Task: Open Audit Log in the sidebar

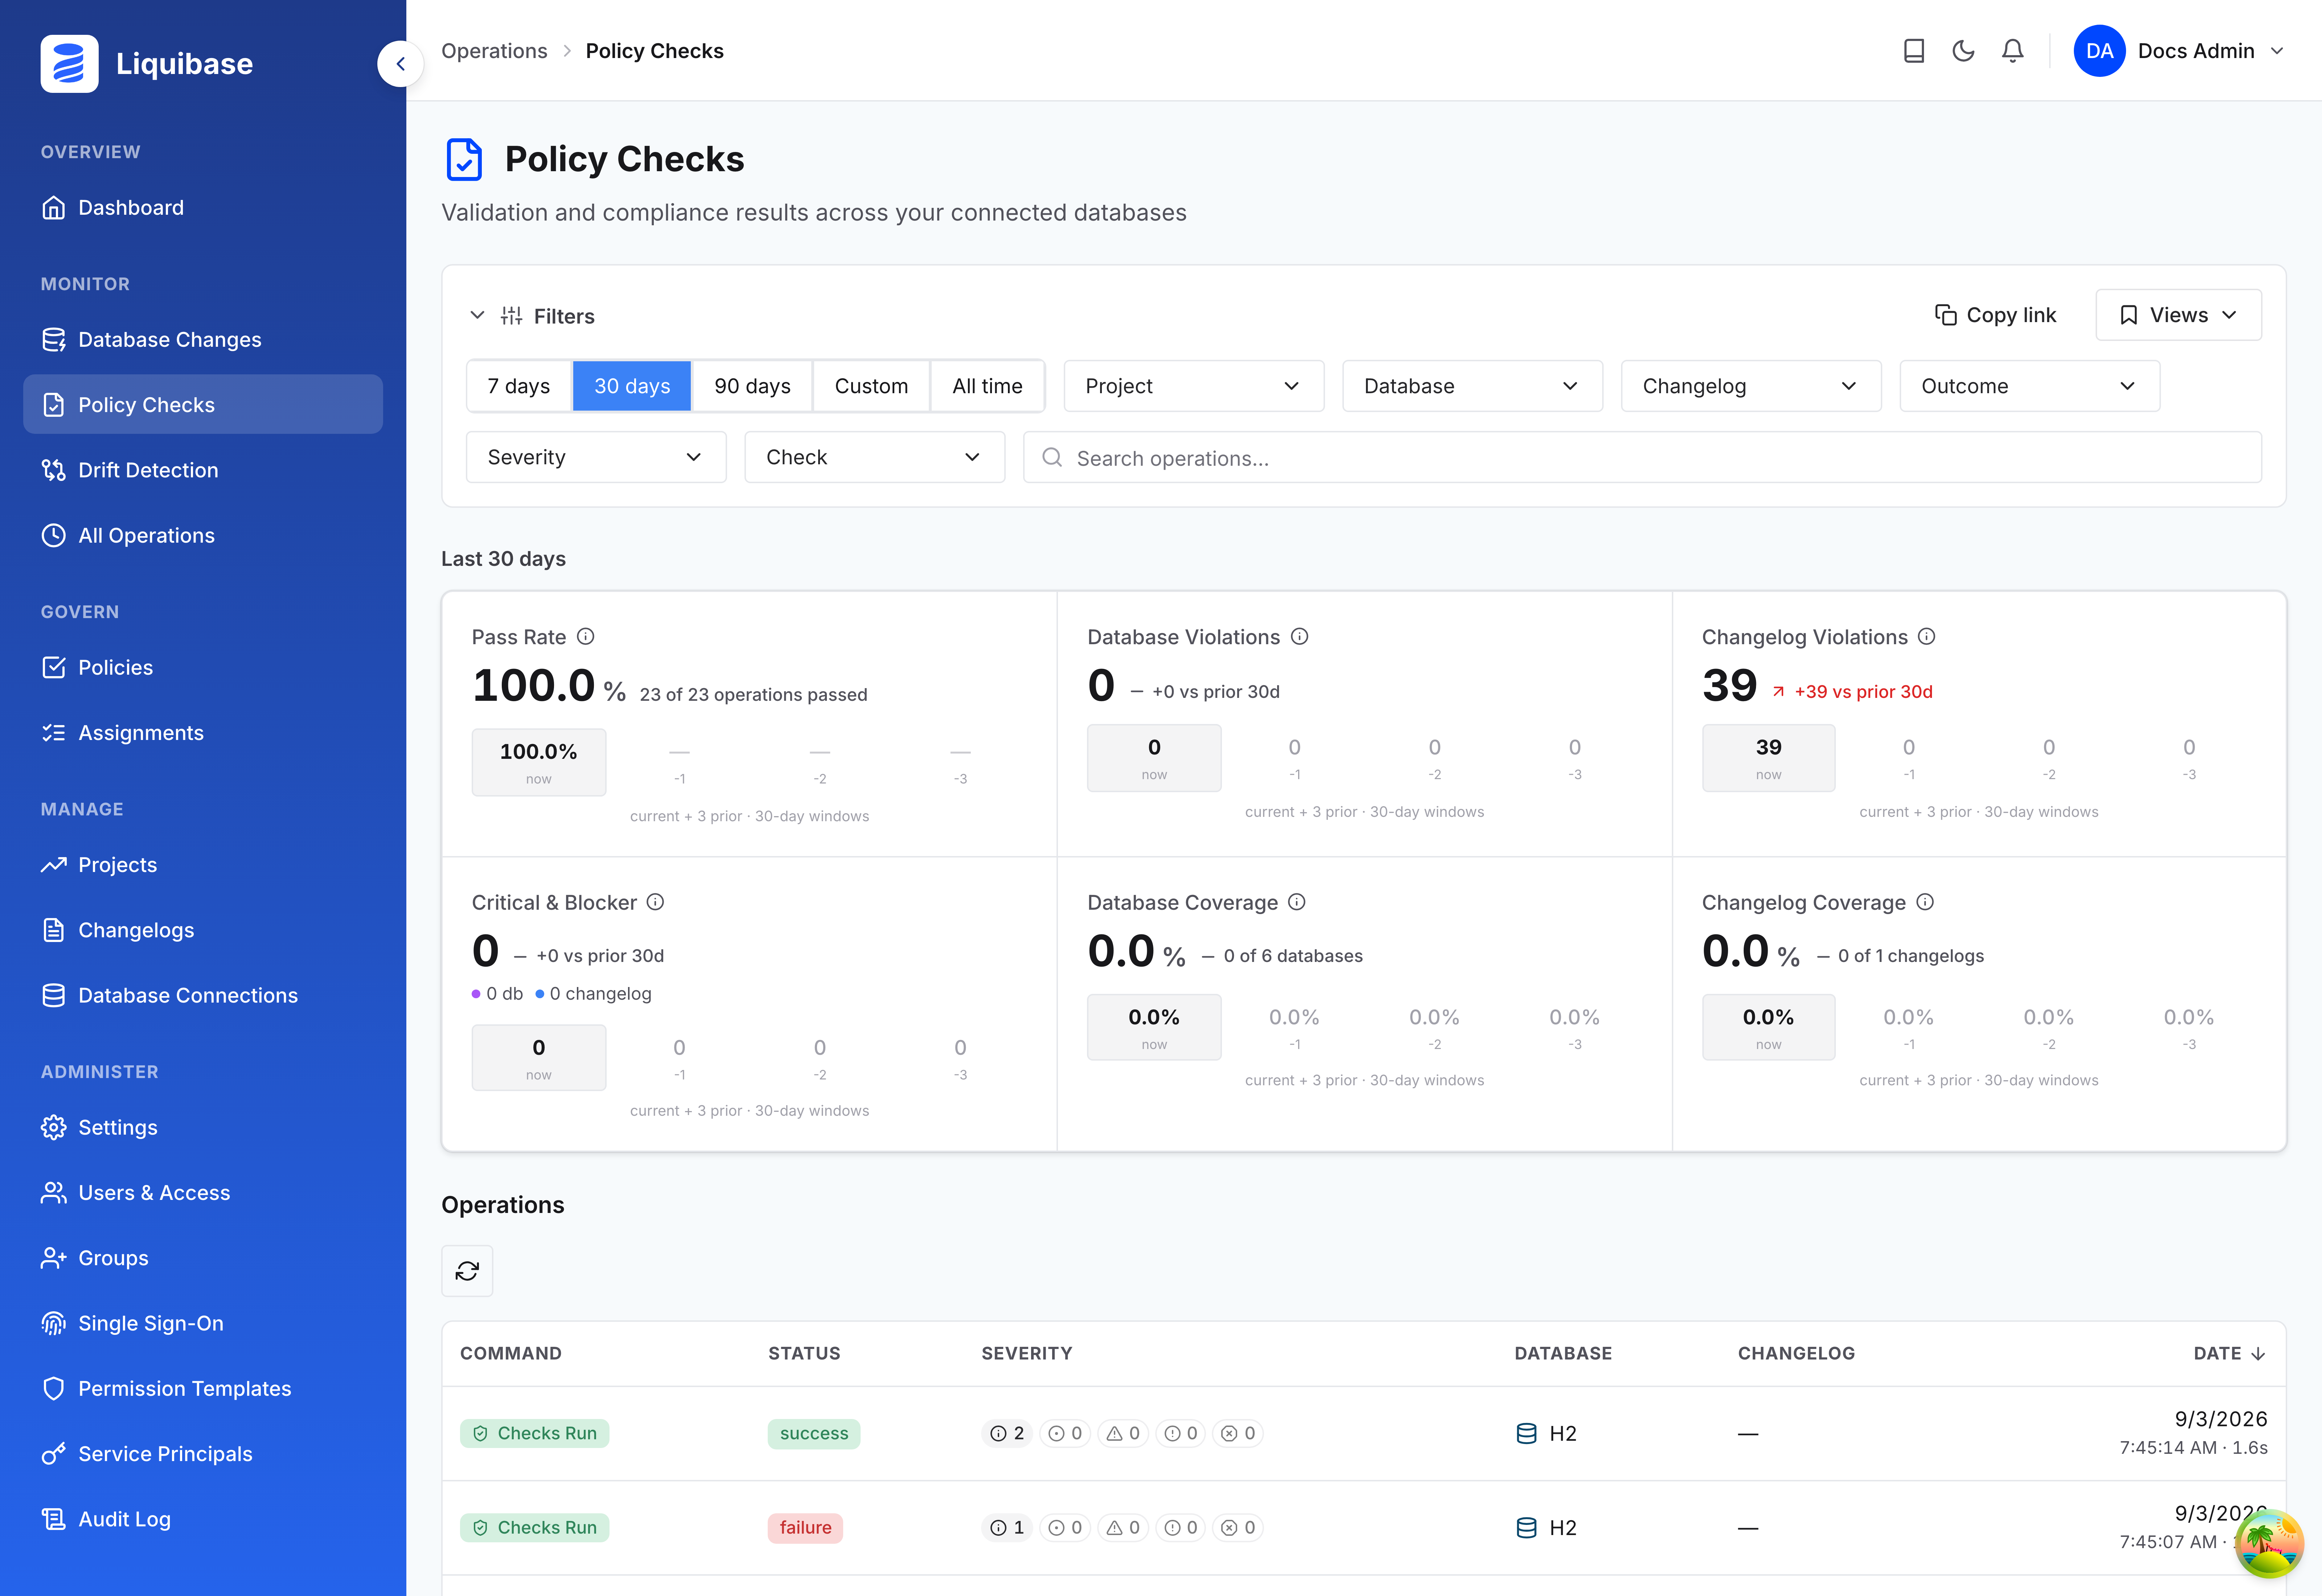Action: (203, 1519)
